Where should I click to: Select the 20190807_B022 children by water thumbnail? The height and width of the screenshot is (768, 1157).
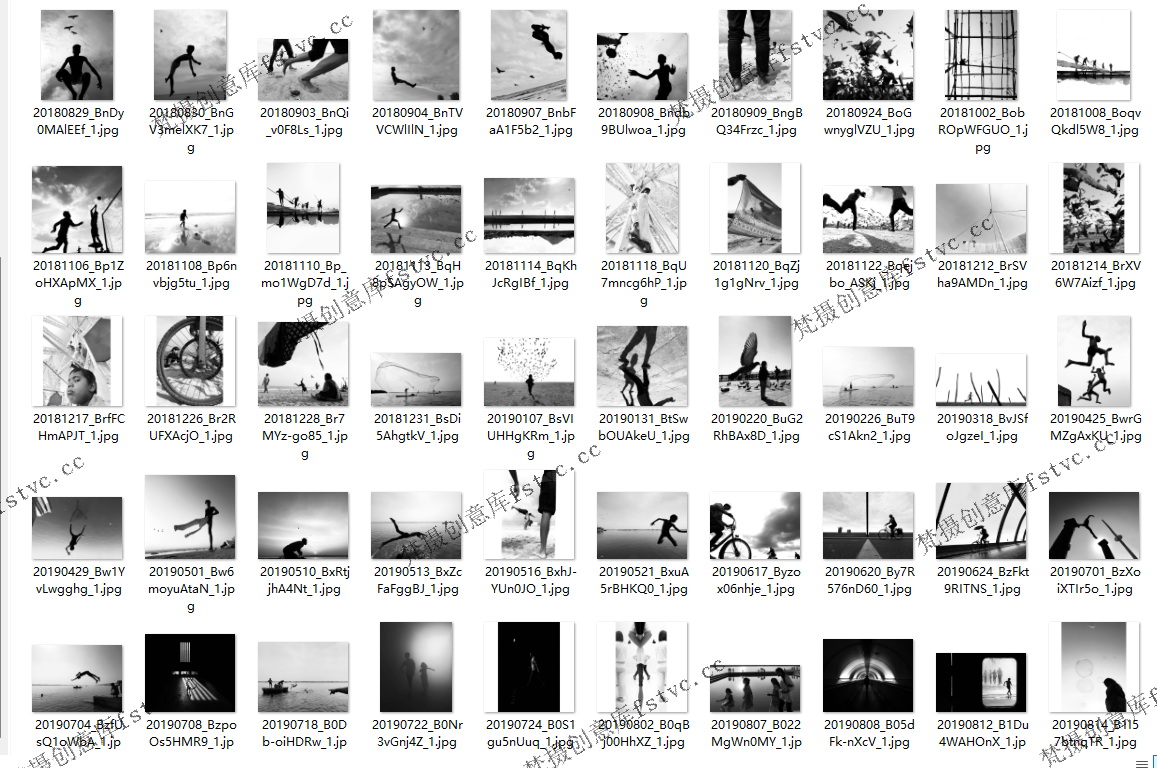755,689
